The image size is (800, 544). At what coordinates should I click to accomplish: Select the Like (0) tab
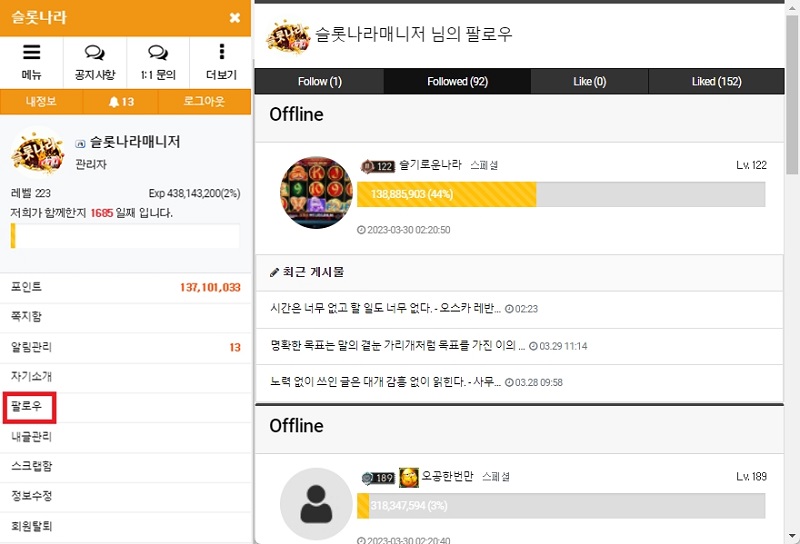pyautogui.click(x=589, y=82)
